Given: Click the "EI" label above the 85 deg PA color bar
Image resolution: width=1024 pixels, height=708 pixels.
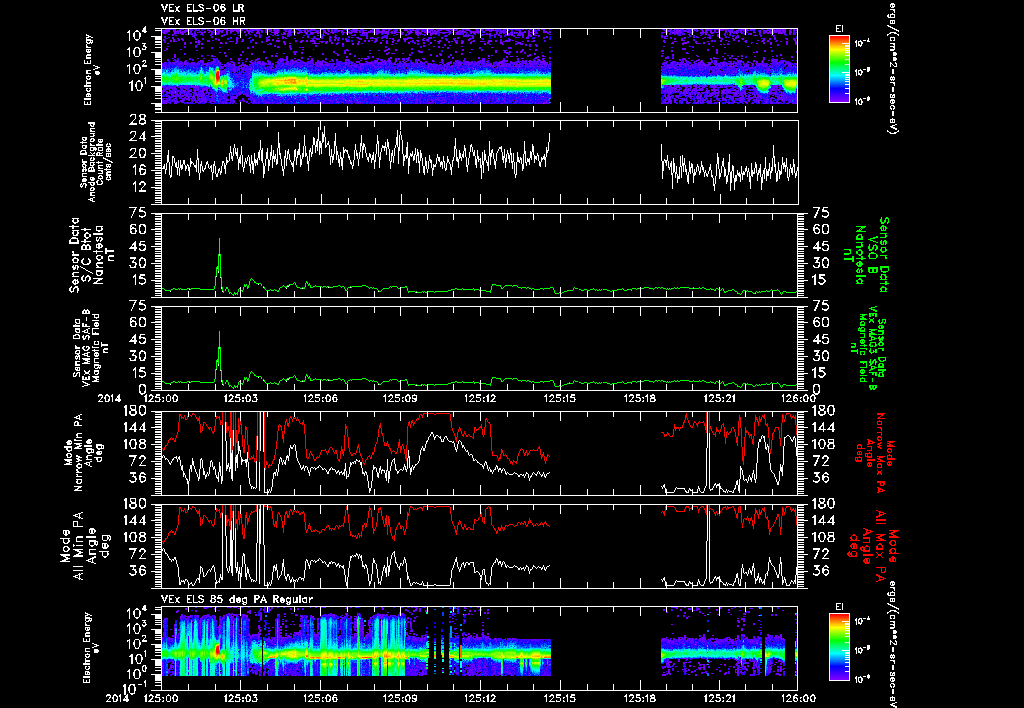Looking at the screenshot, I should [x=839, y=607].
